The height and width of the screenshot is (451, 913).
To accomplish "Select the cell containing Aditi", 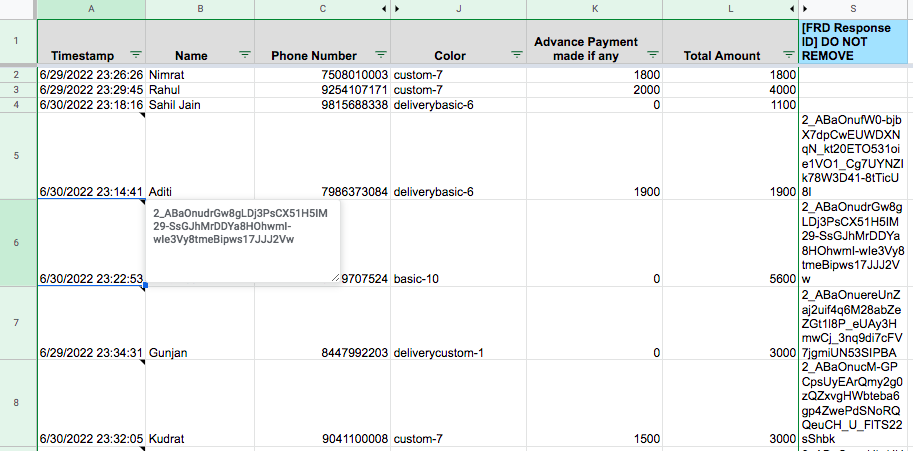I will click(x=200, y=155).
